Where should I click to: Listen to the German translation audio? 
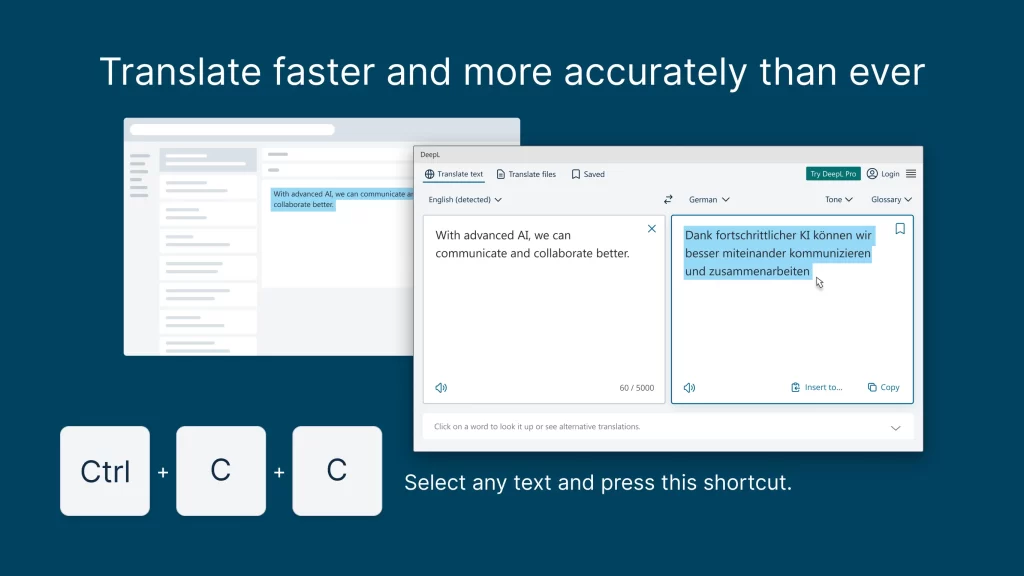coord(689,388)
